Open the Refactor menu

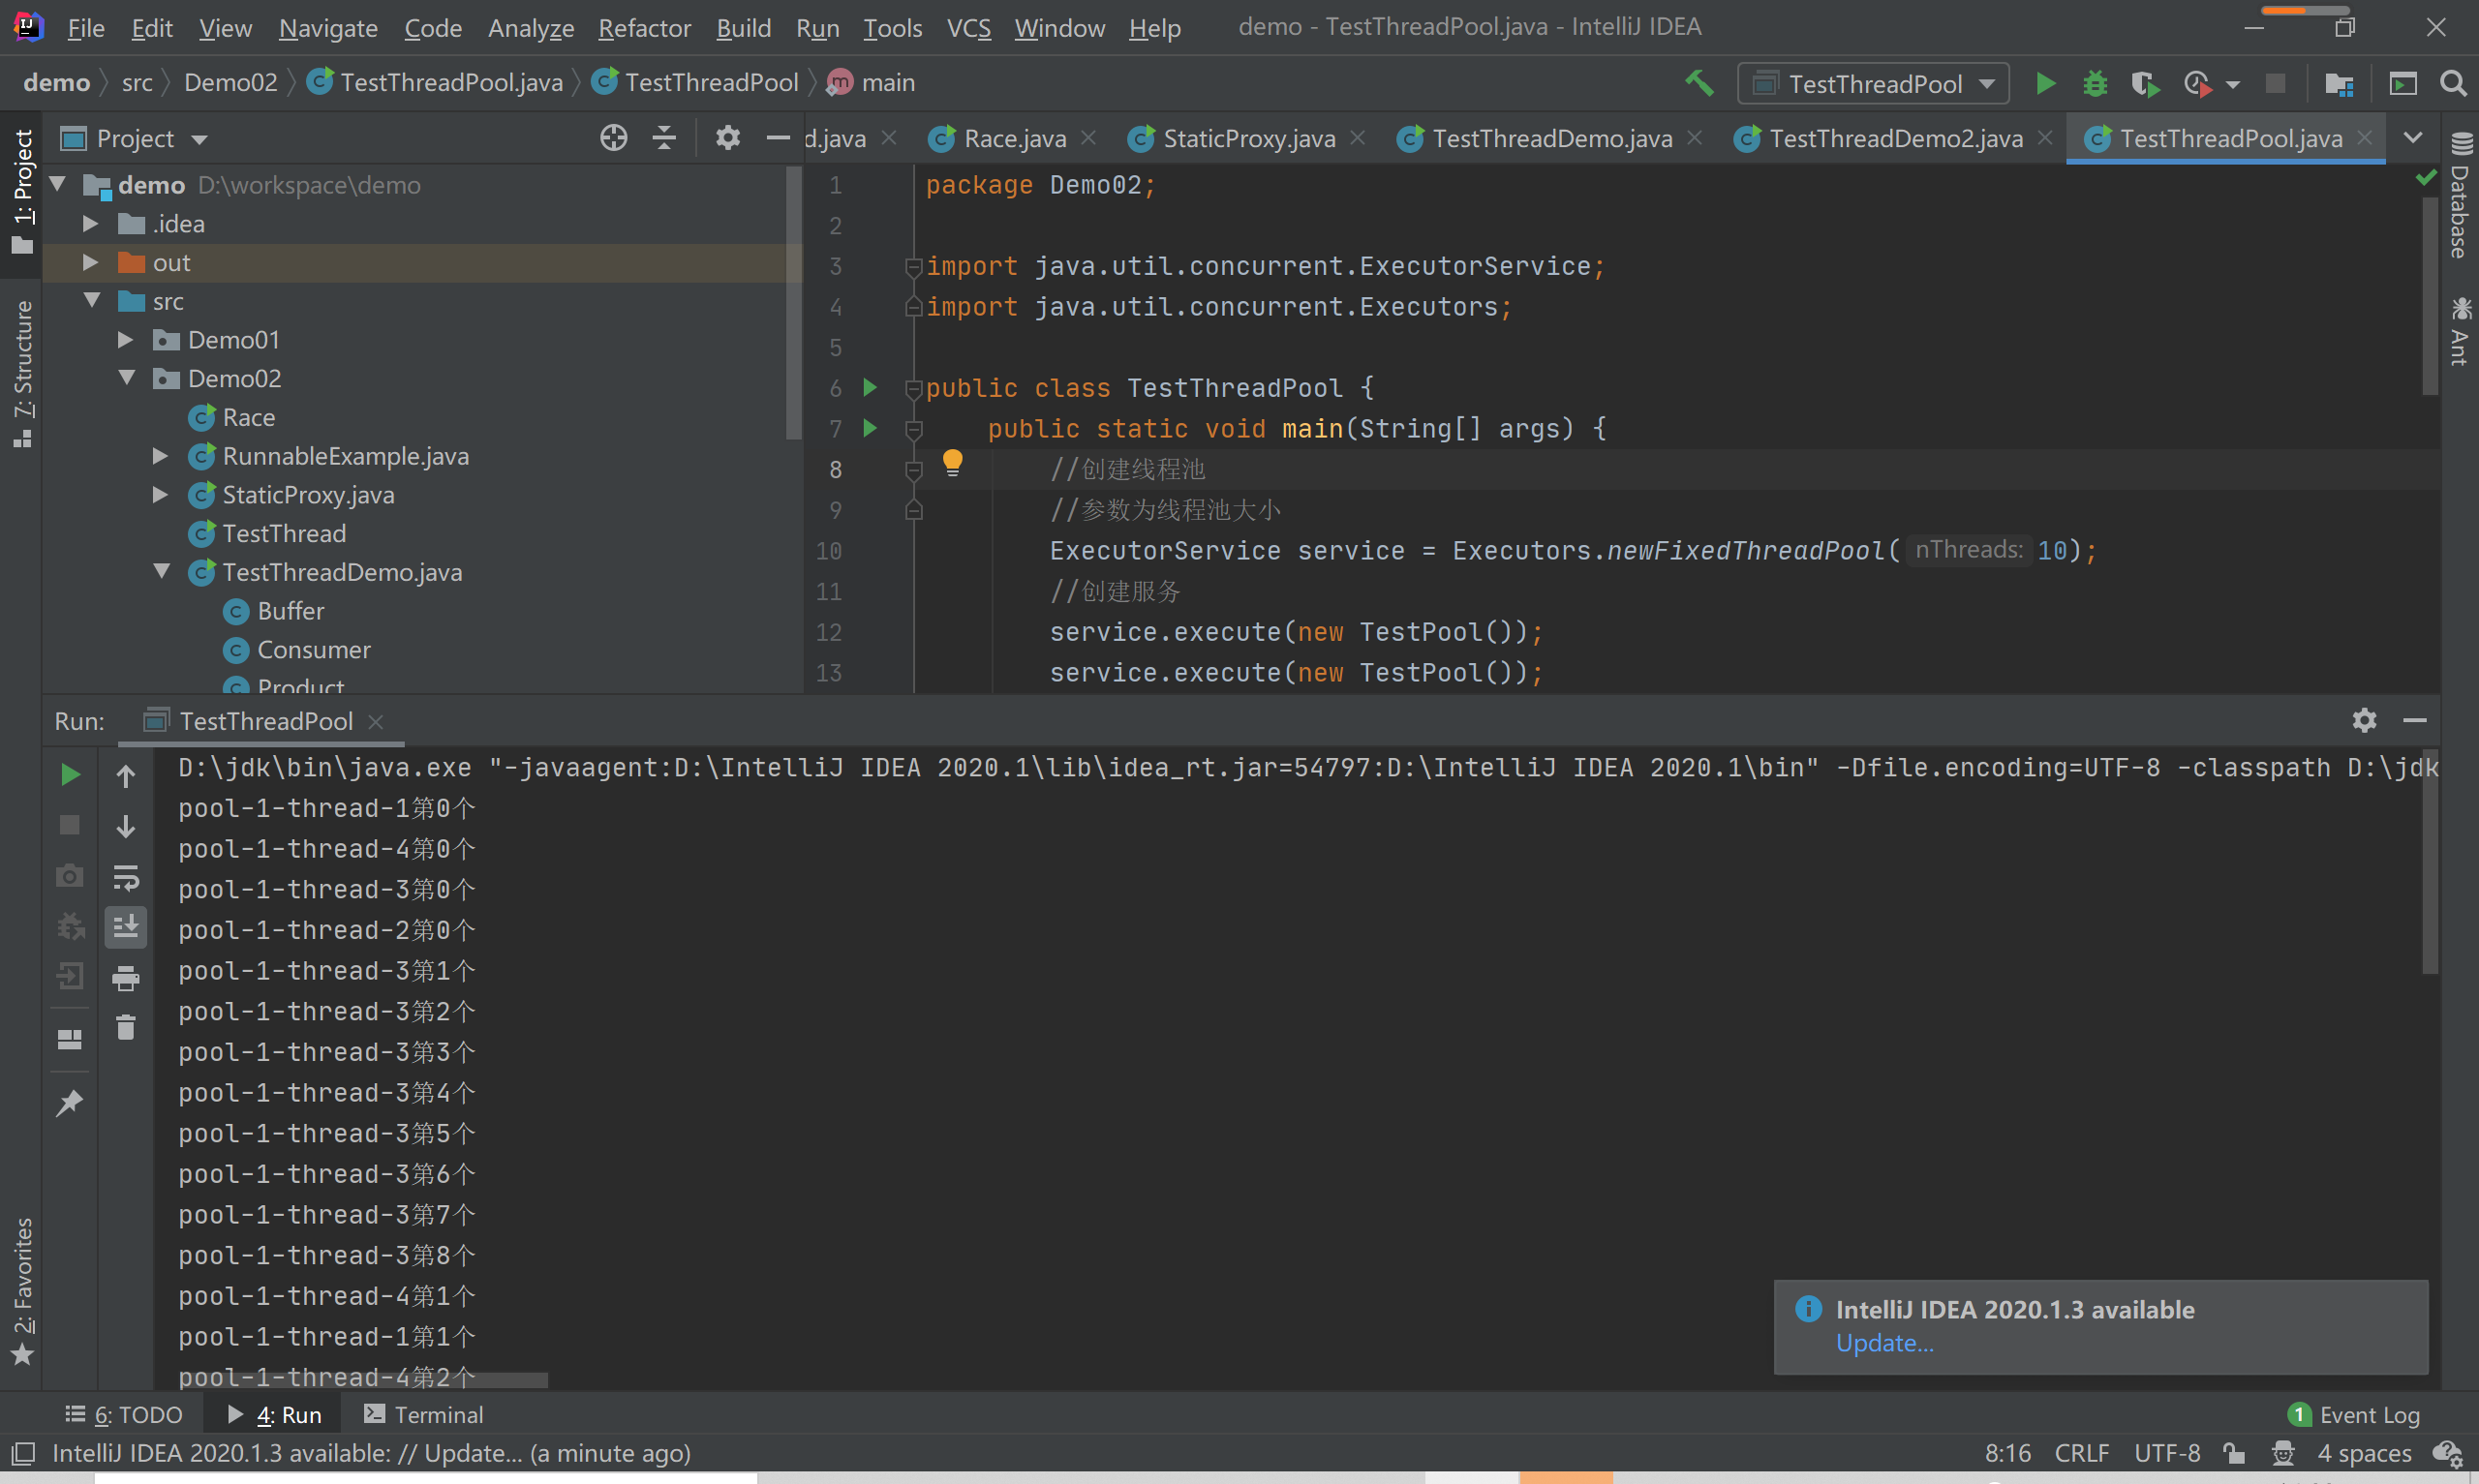(x=644, y=28)
